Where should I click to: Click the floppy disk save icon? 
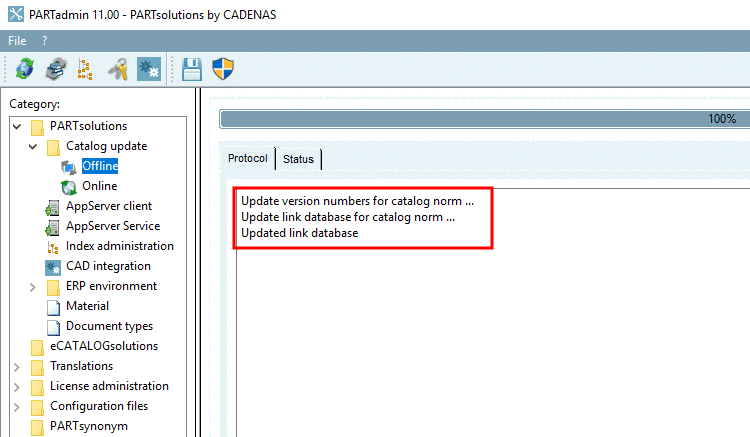[x=192, y=69]
